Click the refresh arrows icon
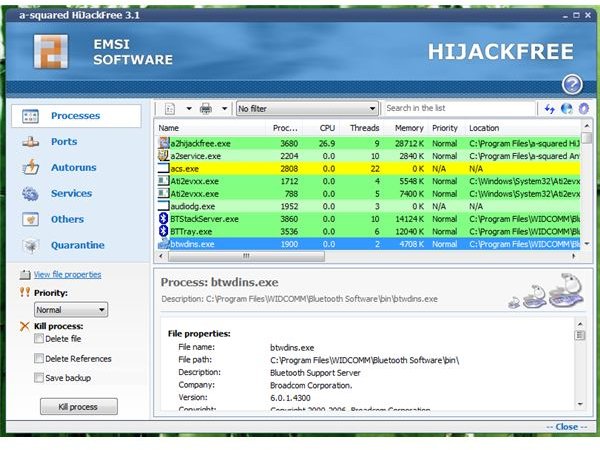The image size is (600, 450). click(550, 109)
